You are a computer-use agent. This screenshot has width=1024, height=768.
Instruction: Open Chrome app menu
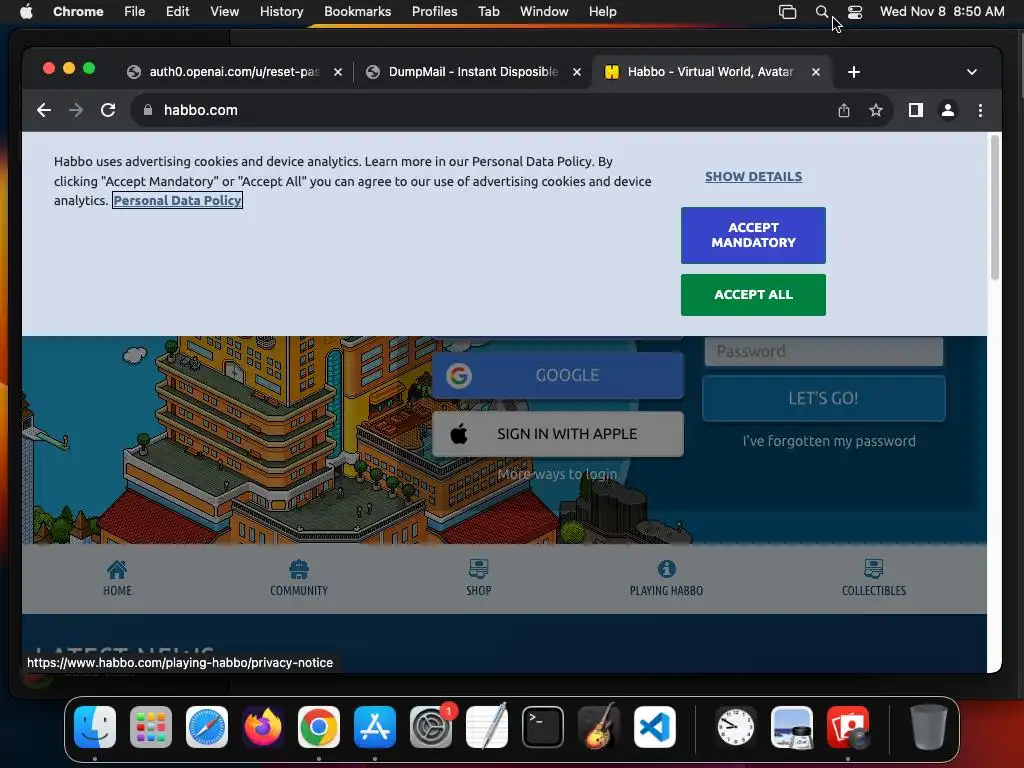pyautogui.click(x=78, y=12)
